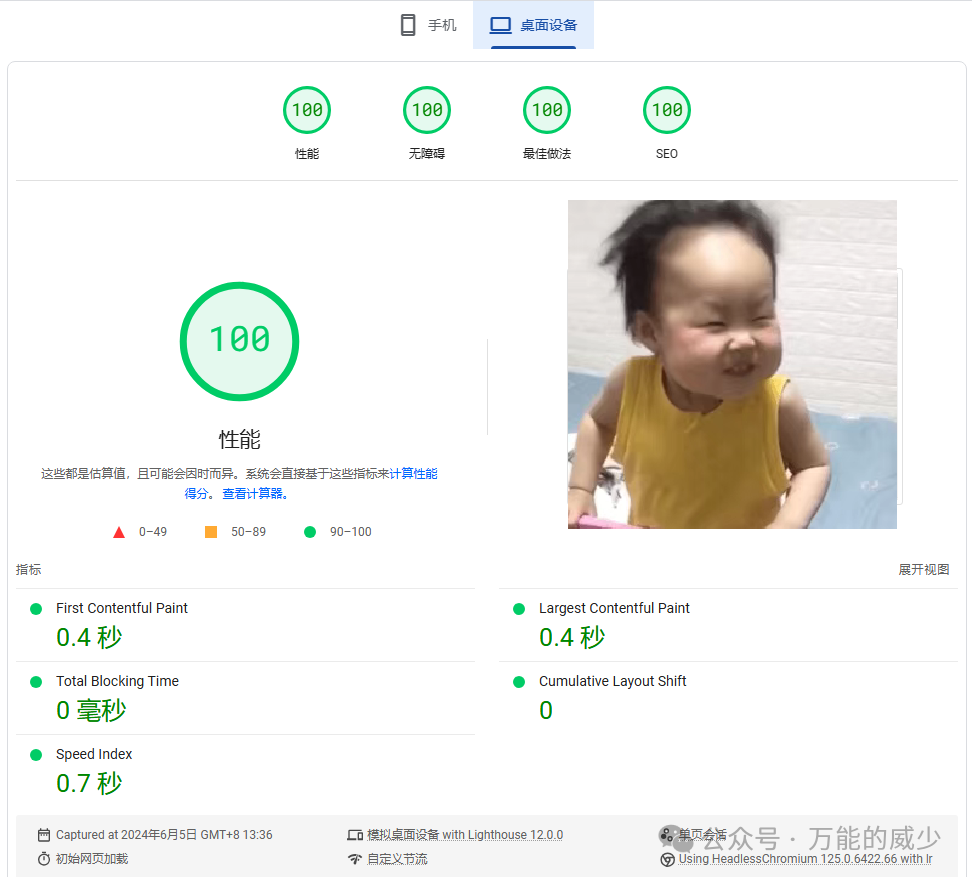Click the calendar icon beside Captured at

coord(44,835)
